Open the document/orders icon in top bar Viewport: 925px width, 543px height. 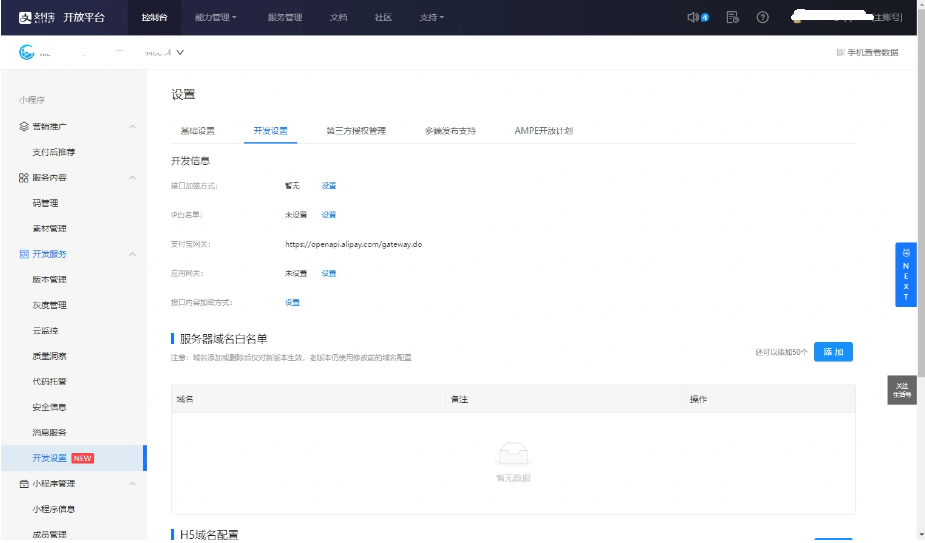tap(732, 17)
